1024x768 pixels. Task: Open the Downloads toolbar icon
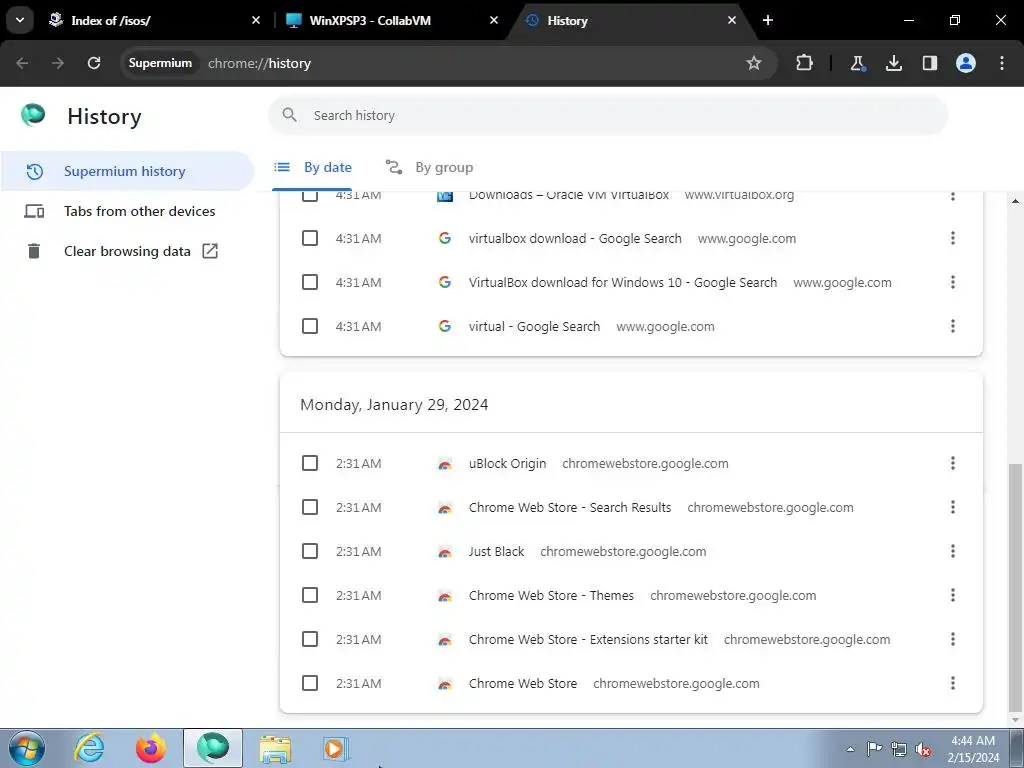pyautogui.click(x=893, y=63)
